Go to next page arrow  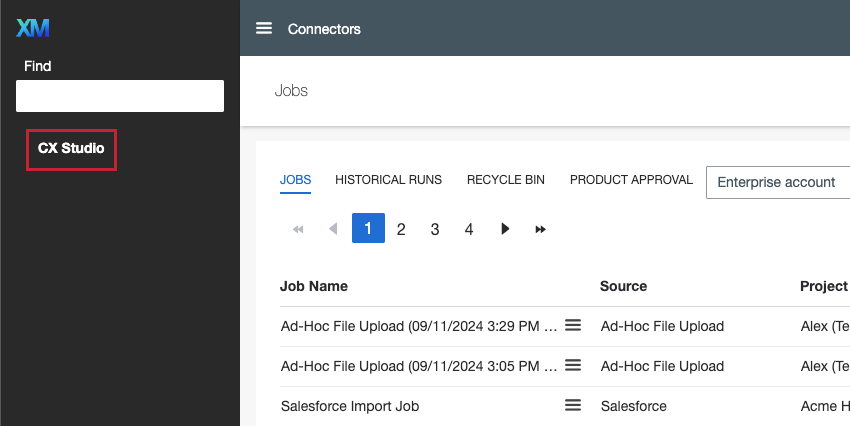click(x=505, y=229)
